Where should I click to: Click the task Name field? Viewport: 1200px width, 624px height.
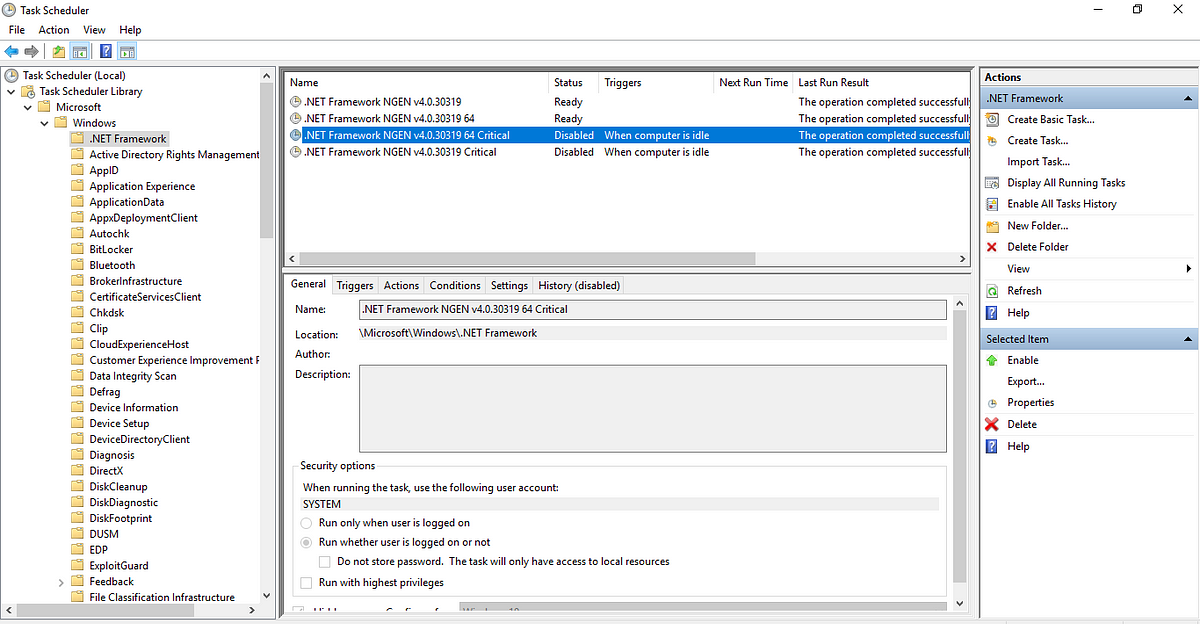click(x=652, y=310)
